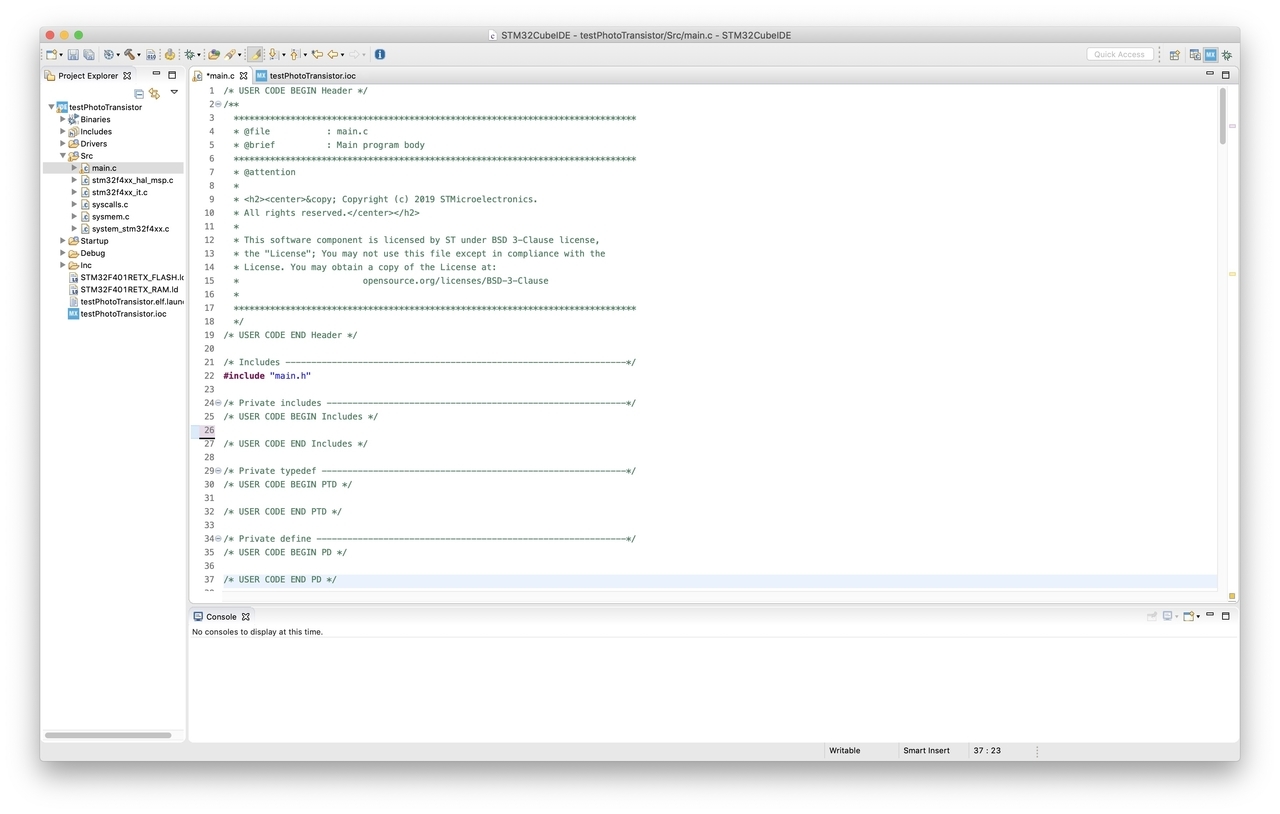
Task: Click the editor vertical scrollbar thumb
Action: 1222,116
